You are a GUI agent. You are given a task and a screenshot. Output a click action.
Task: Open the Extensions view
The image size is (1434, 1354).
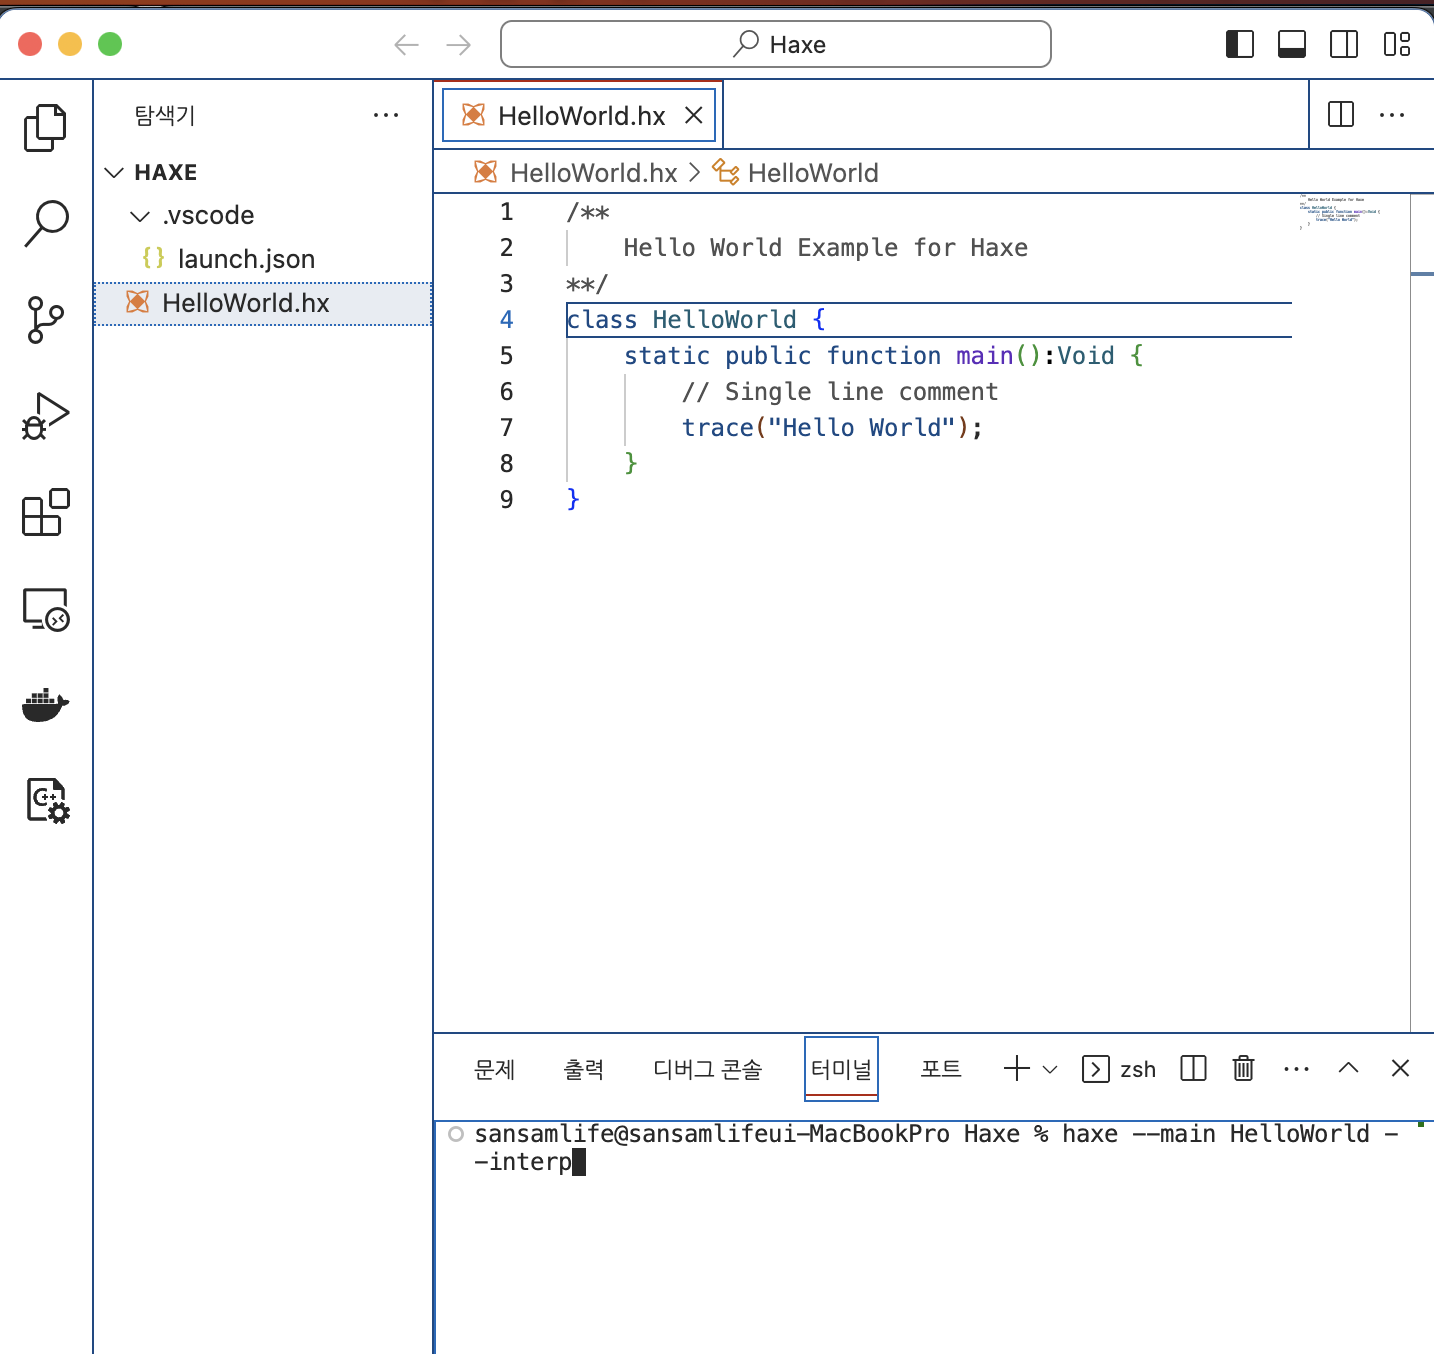click(x=45, y=512)
